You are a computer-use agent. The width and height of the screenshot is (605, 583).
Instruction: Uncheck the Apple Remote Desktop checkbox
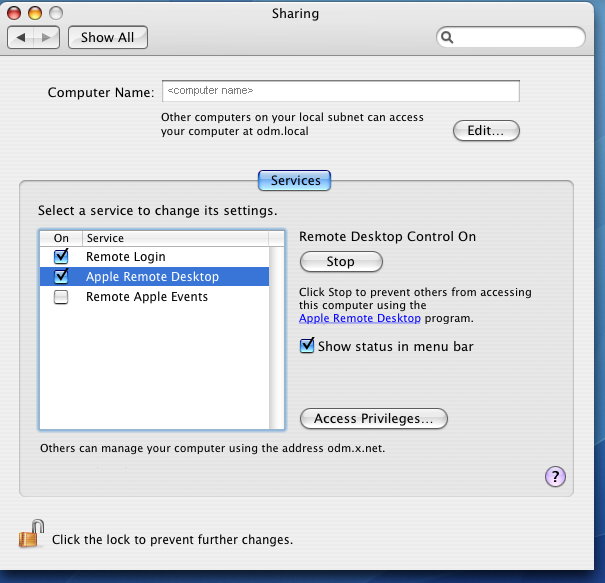pos(61,276)
